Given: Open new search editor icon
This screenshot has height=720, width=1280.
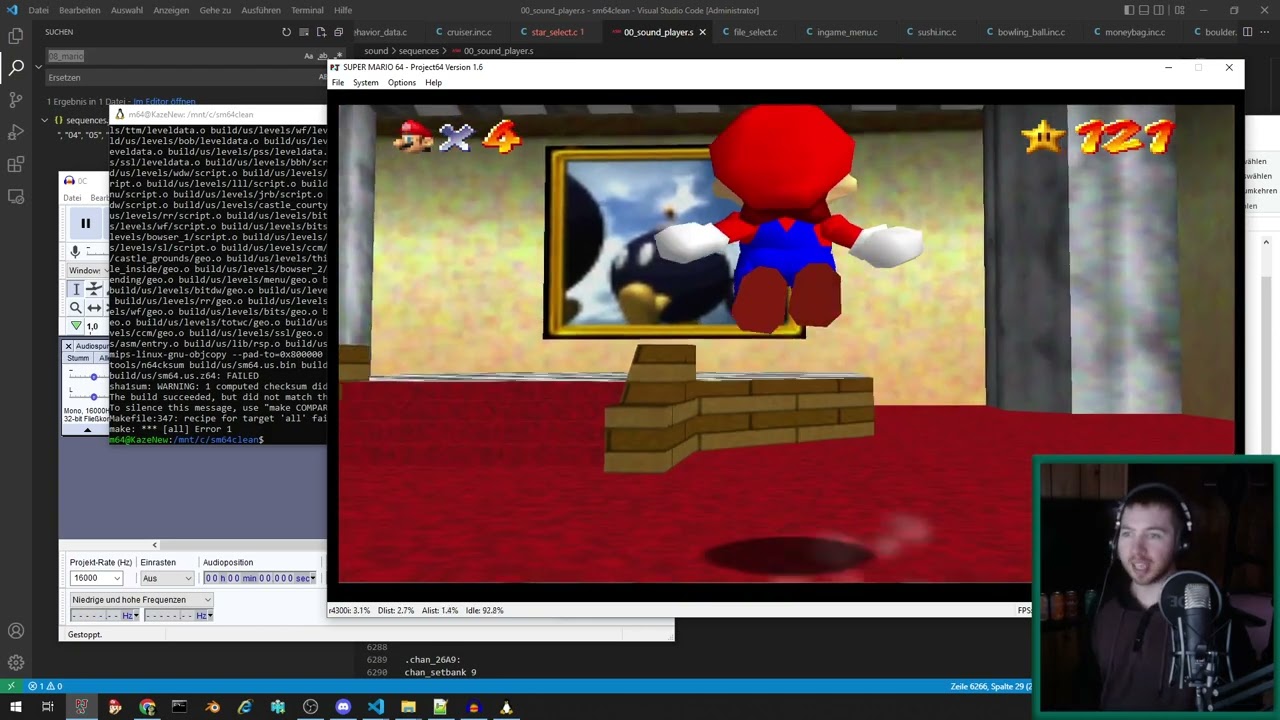Looking at the screenshot, I should point(321,32).
